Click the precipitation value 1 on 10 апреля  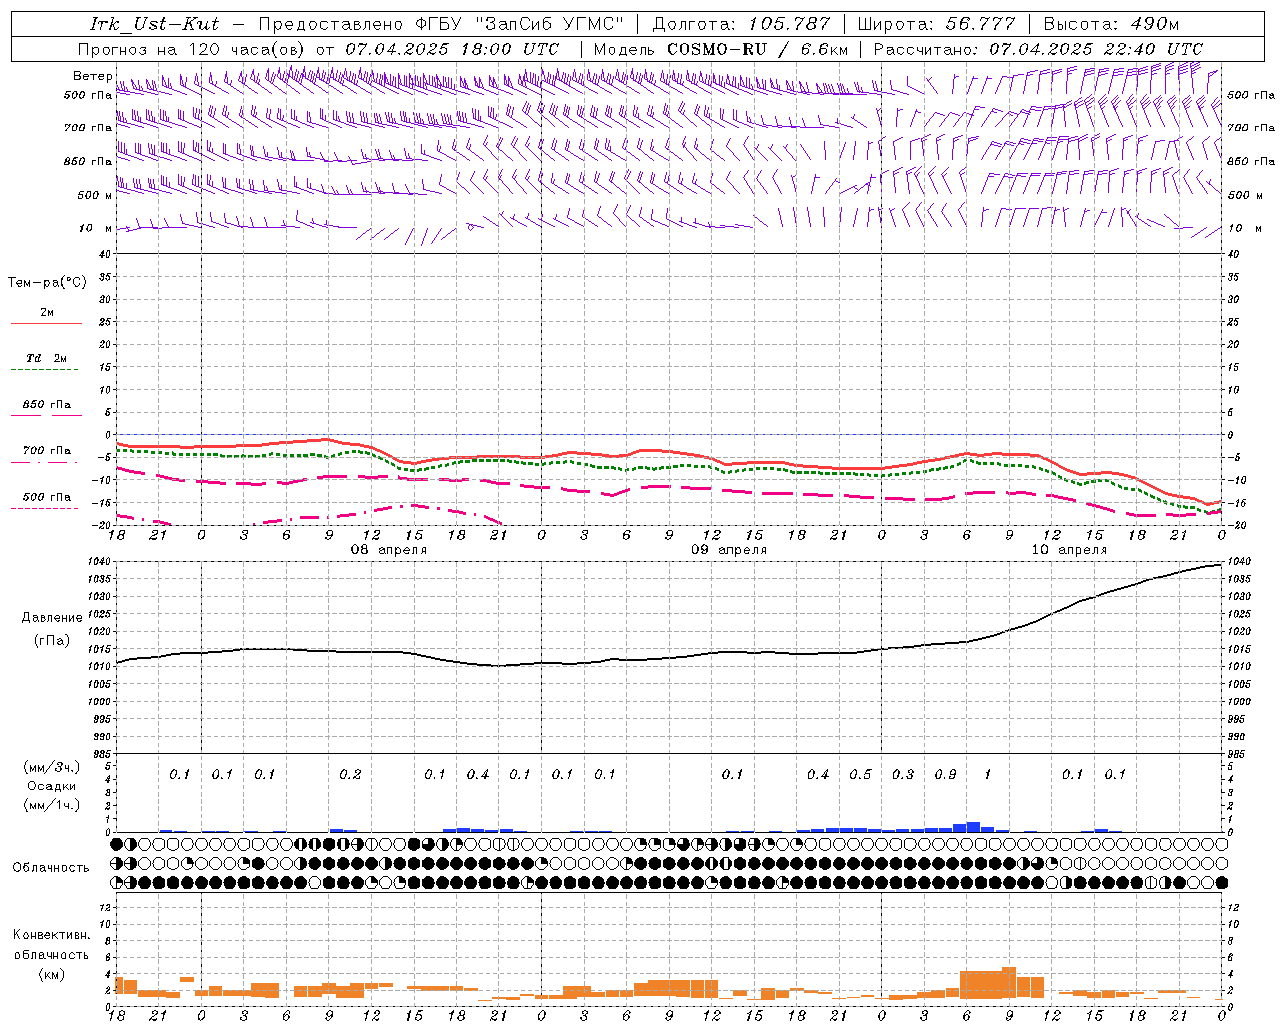pos(988,775)
